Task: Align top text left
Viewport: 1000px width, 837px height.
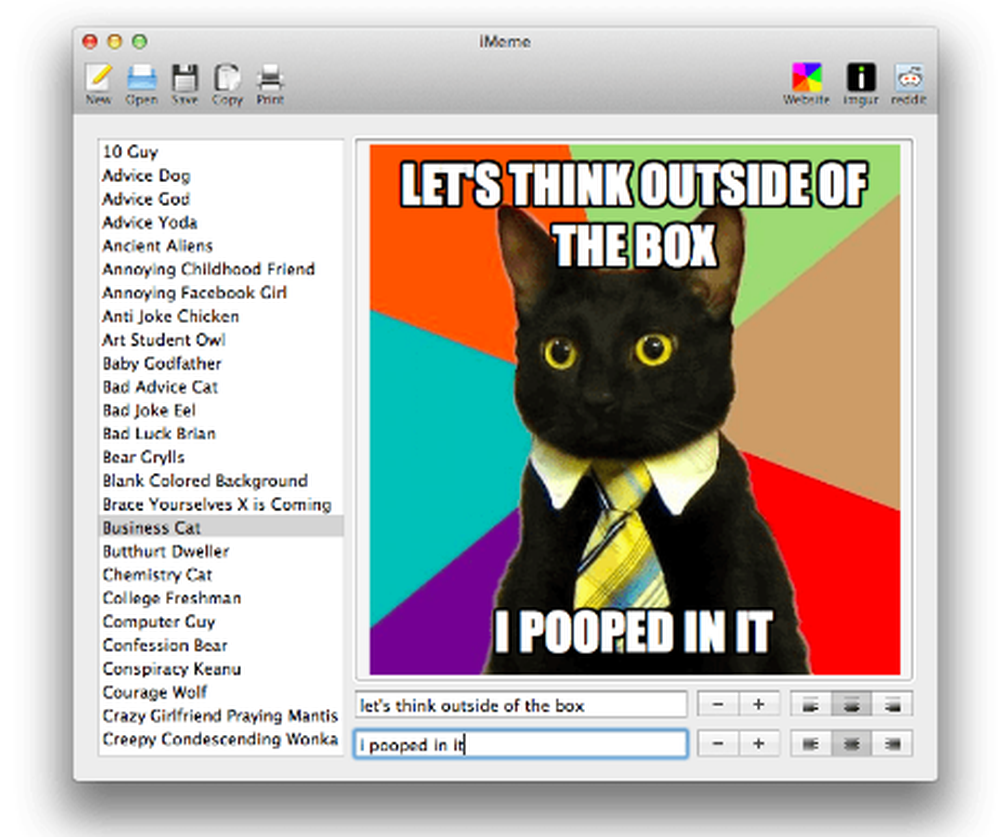Action: coord(811,704)
